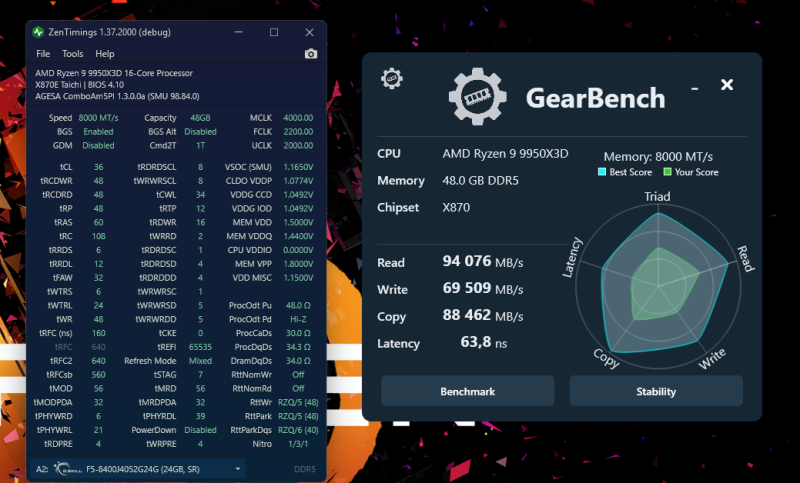Run the GearBench Stability test
Viewport: 800px width, 483px height.
[656, 391]
